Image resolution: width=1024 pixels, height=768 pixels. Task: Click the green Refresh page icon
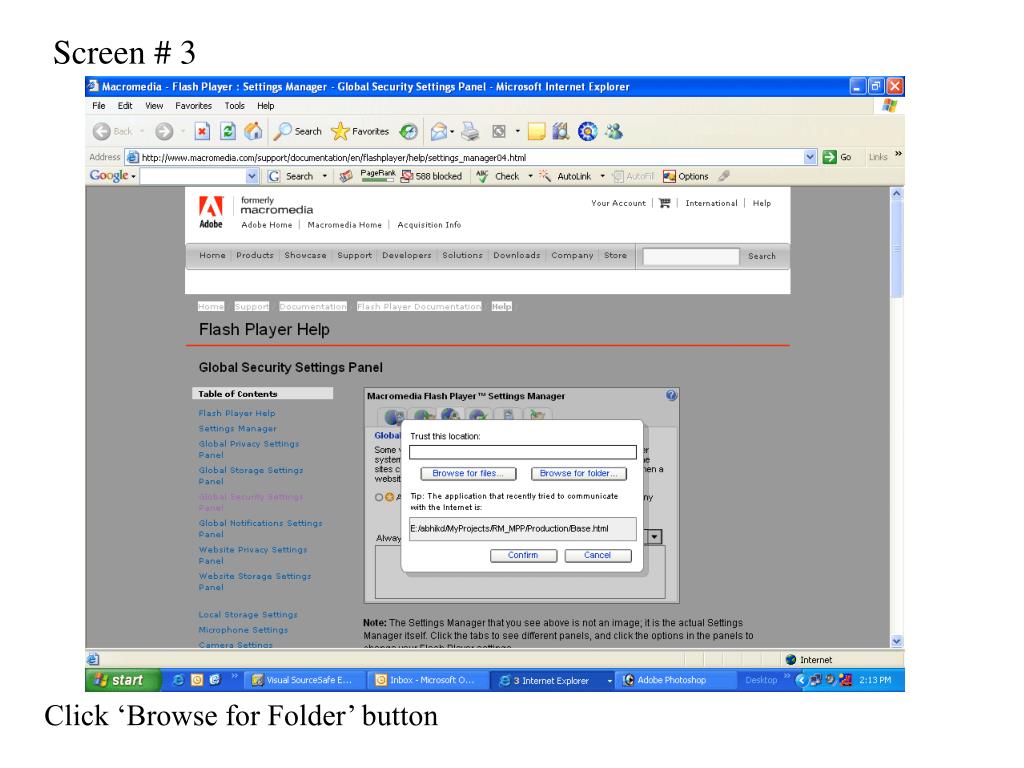[x=227, y=132]
